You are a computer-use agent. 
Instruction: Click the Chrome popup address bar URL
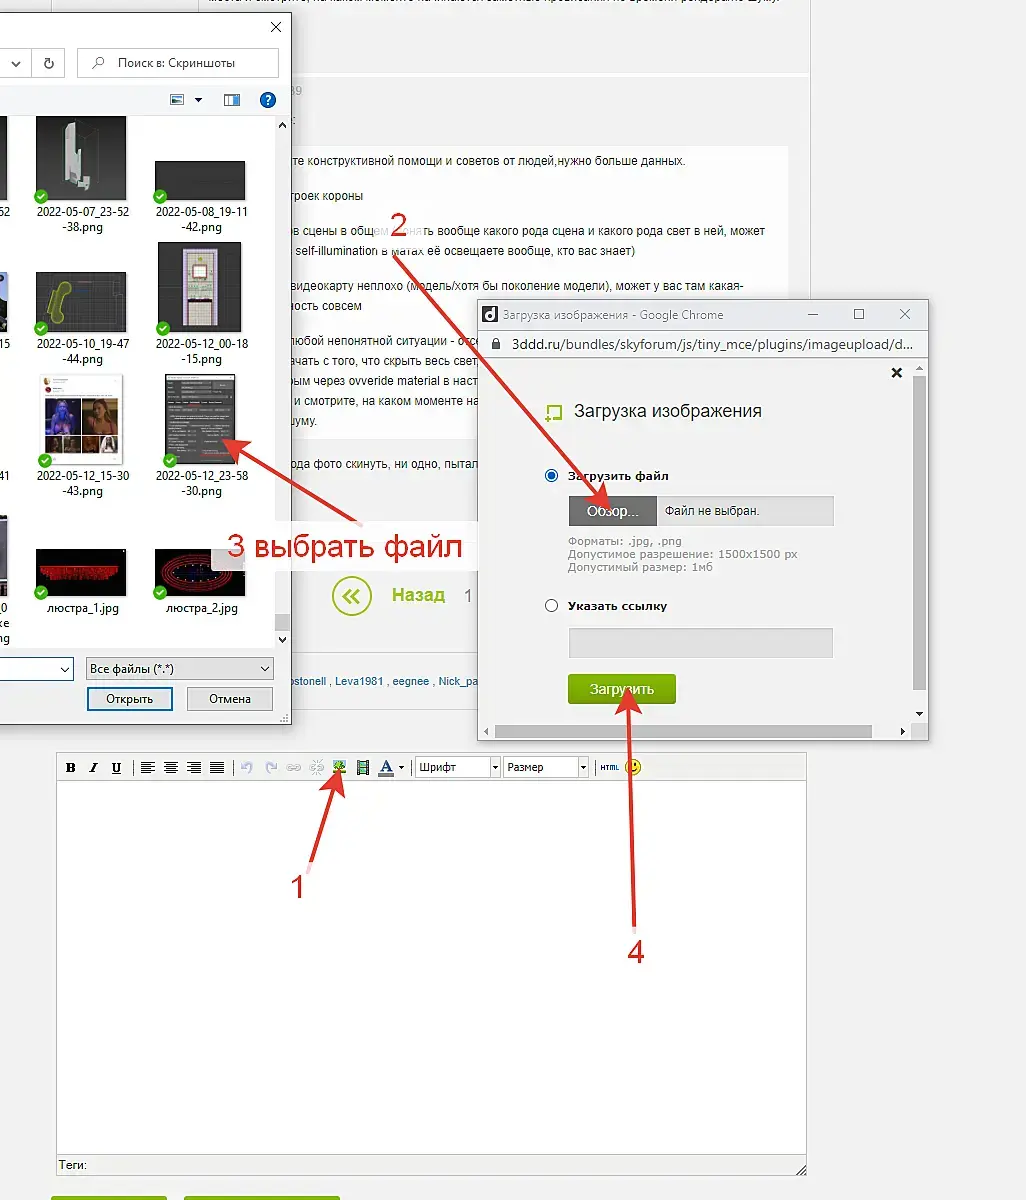(712, 343)
